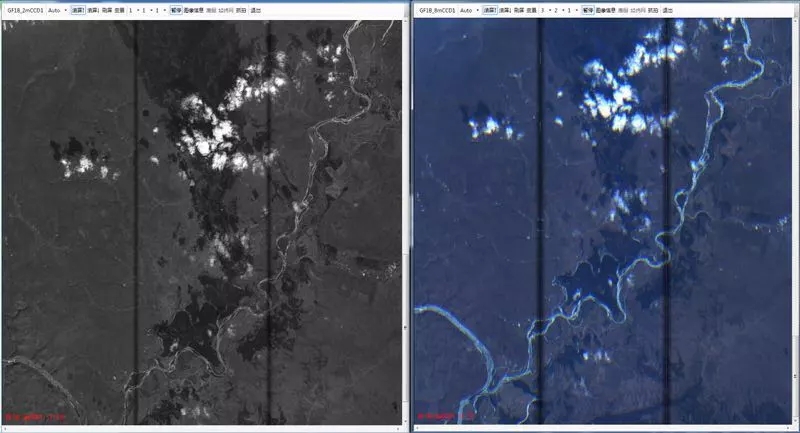Screen dimensions: 800x433
Task: Open 图像信息 (image info) in left pane
Action: pos(193,10)
